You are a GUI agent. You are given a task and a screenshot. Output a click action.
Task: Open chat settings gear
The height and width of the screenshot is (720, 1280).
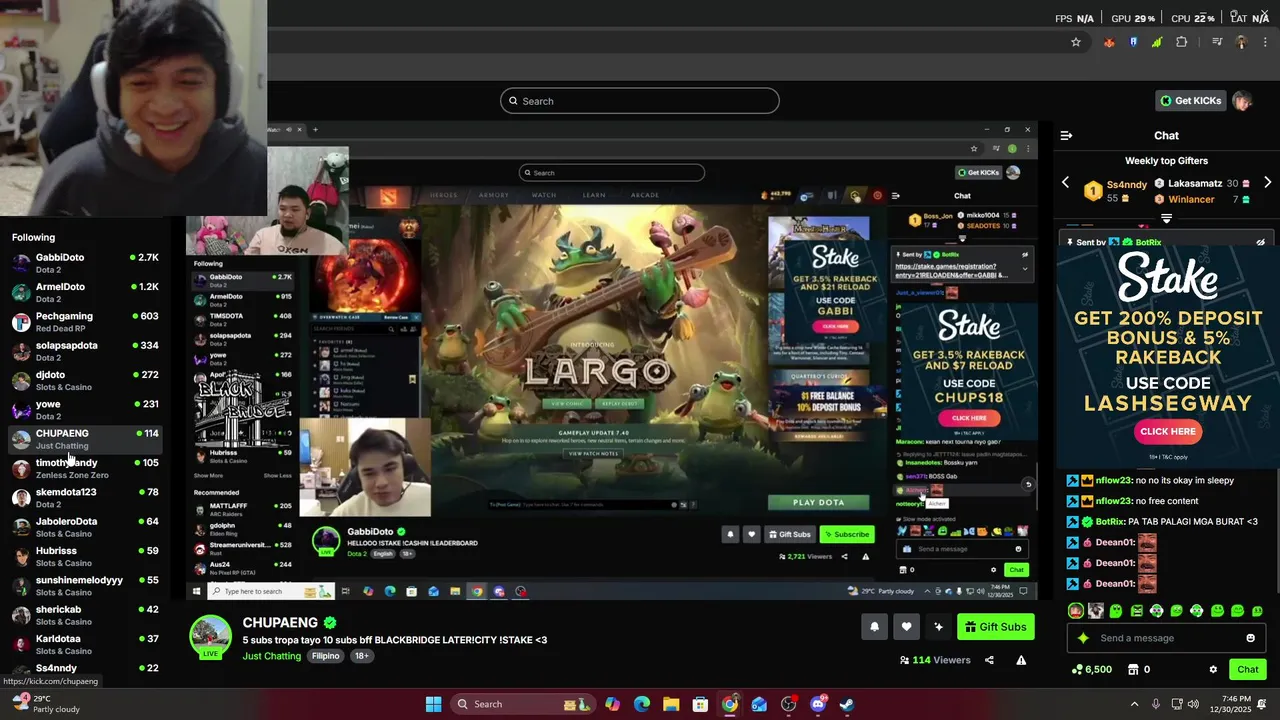tap(1213, 670)
